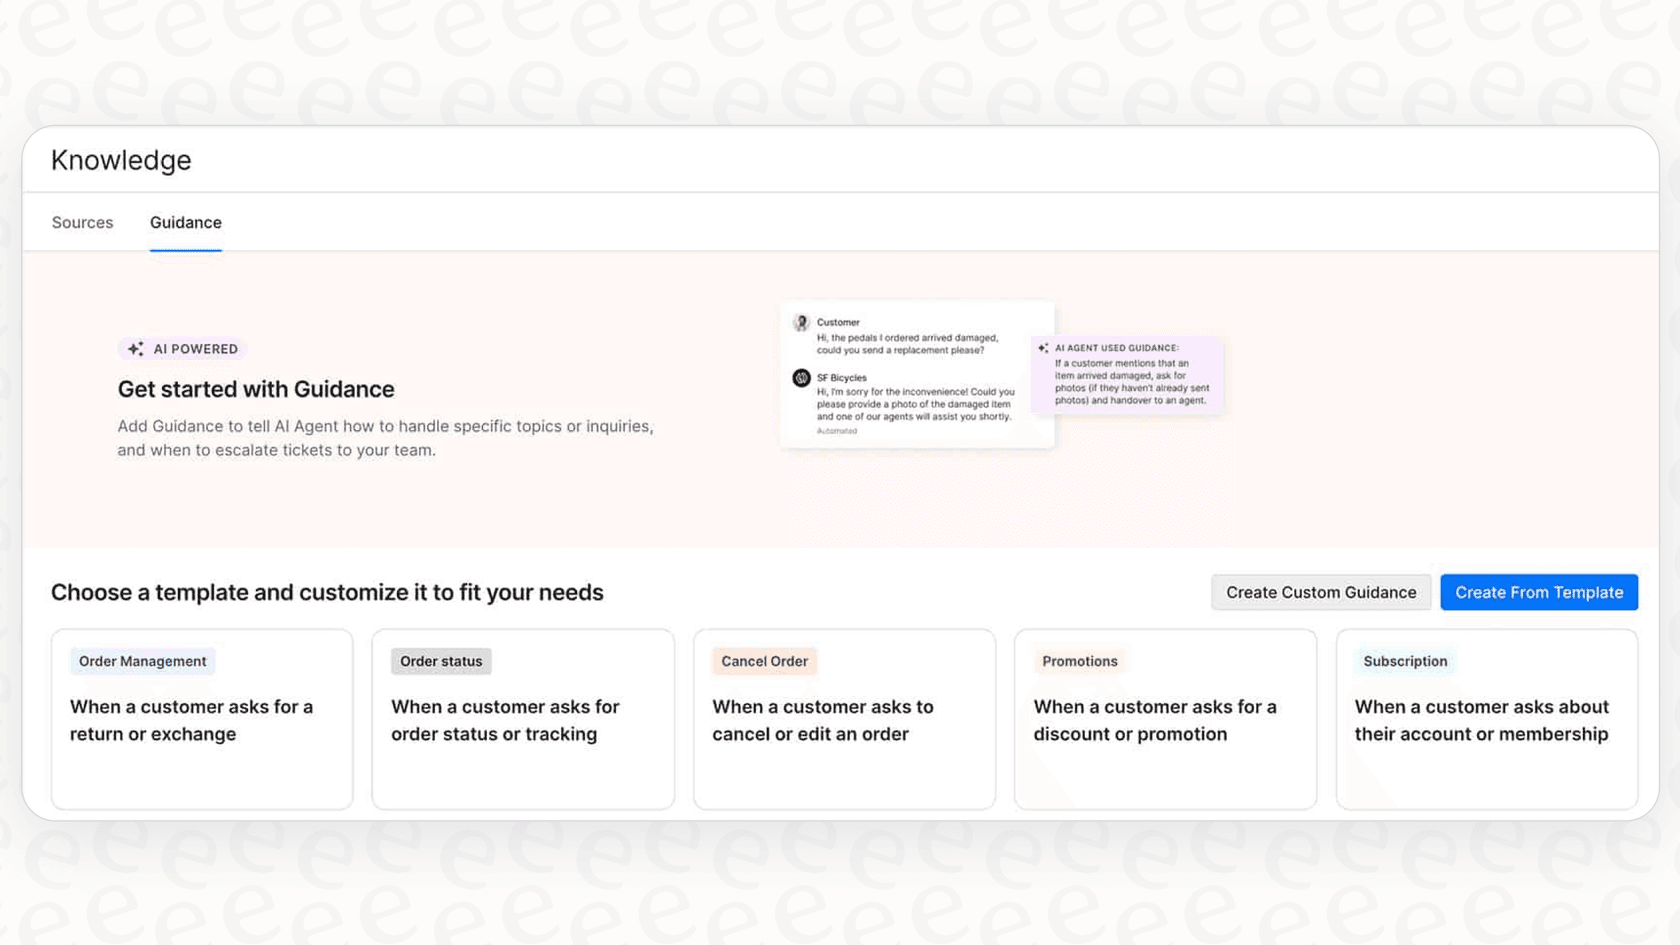Click the AI Powered sparkle icon
Viewport: 1680px width, 945px height.
click(136, 348)
